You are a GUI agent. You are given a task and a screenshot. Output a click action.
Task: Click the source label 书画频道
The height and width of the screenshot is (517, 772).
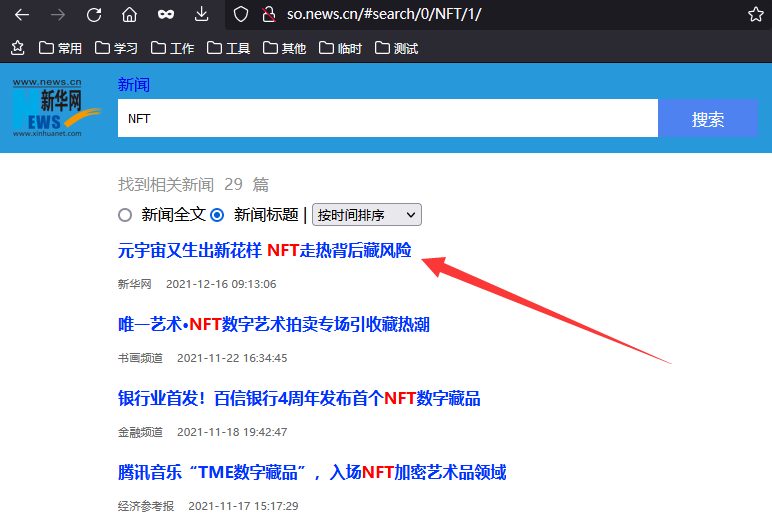tap(140, 358)
